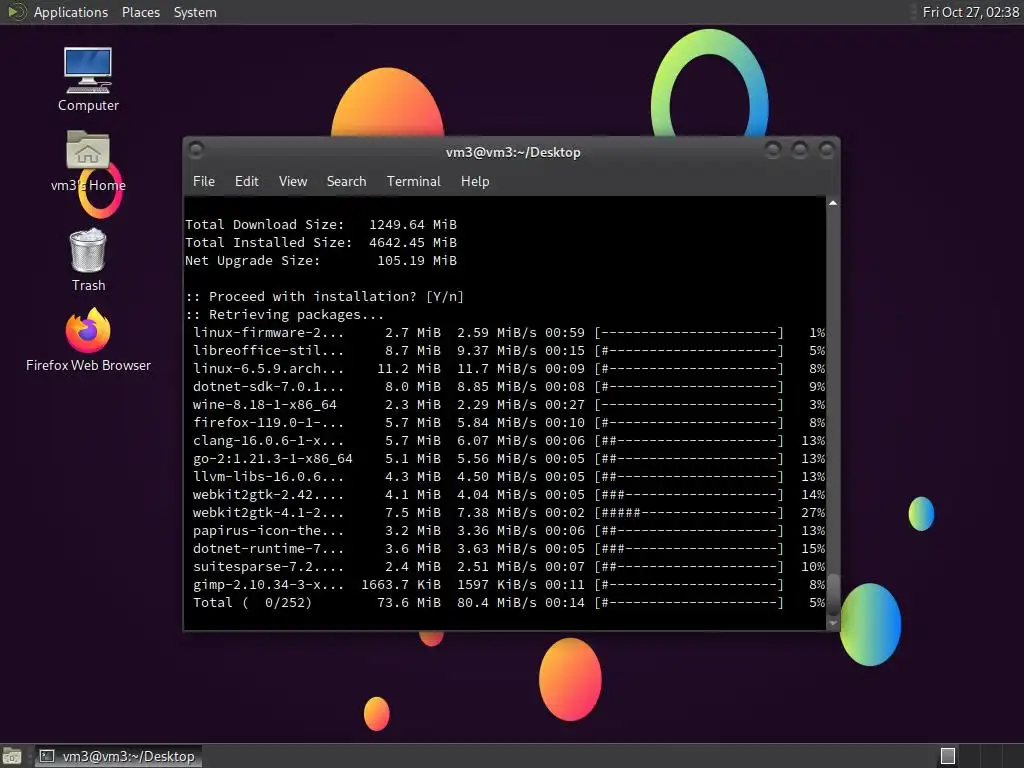
Task: Close the terminal window
Action: click(827, 150)
